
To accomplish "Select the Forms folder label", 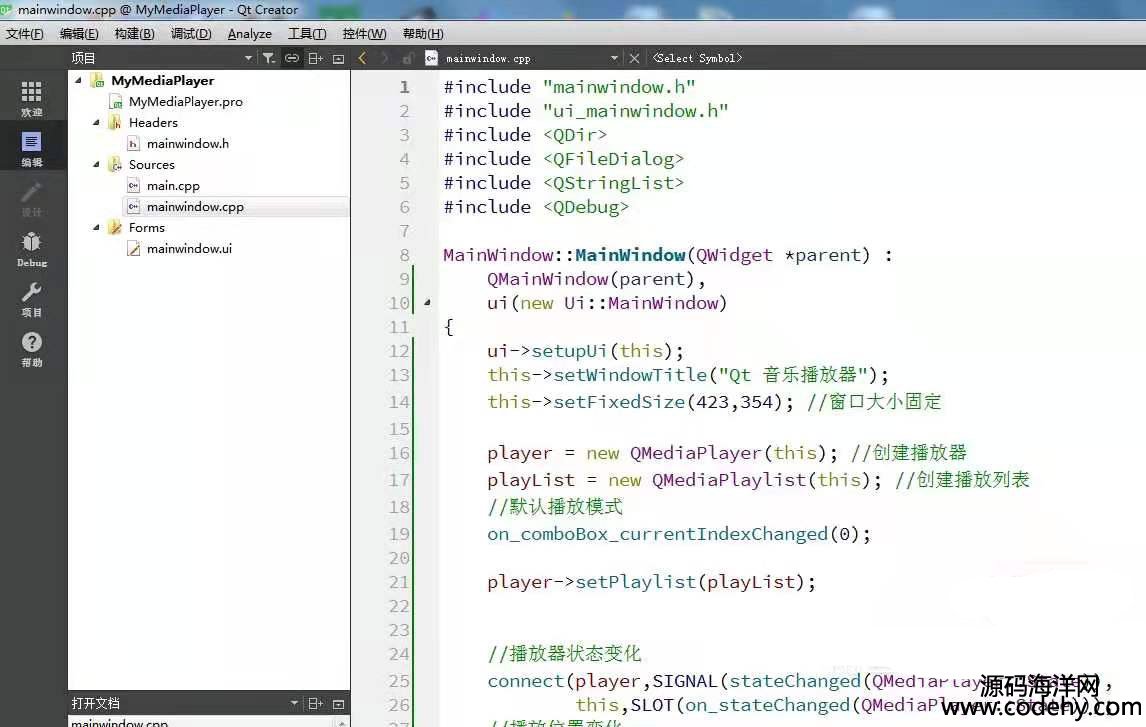I will (x=147, y=227).
